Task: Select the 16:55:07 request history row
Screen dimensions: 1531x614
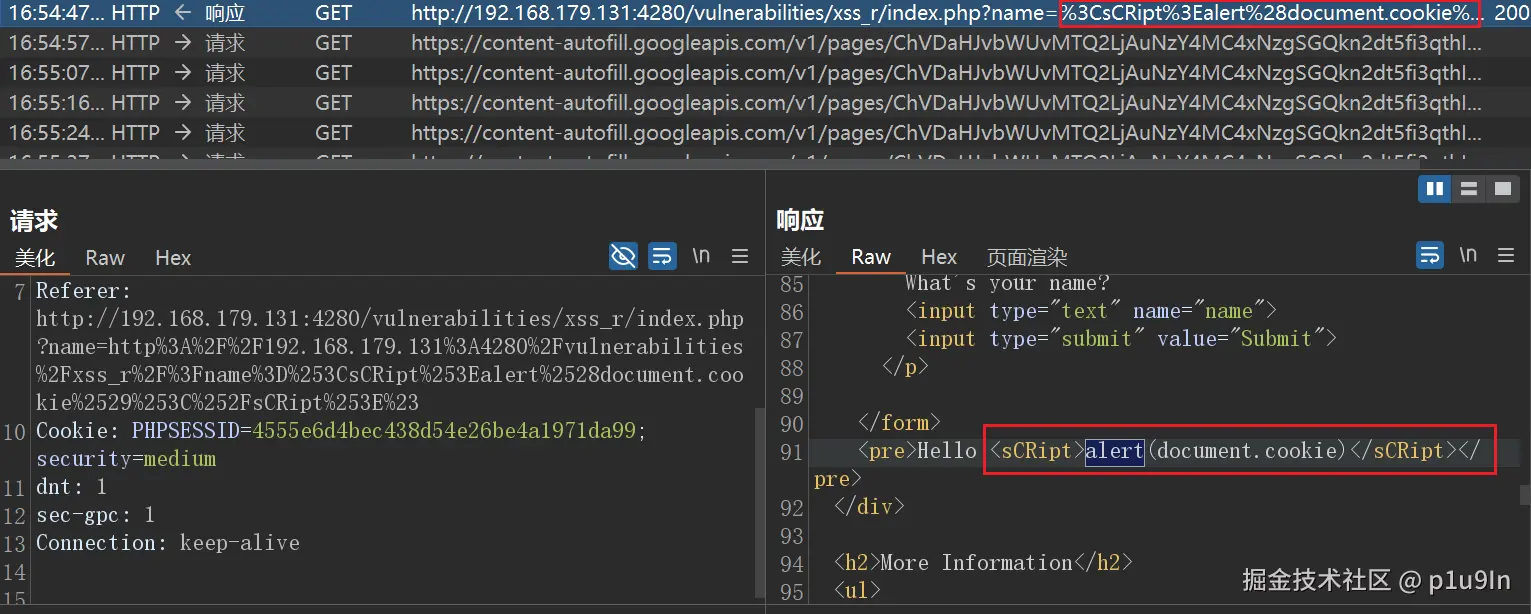Action: [x=765, y=73]
